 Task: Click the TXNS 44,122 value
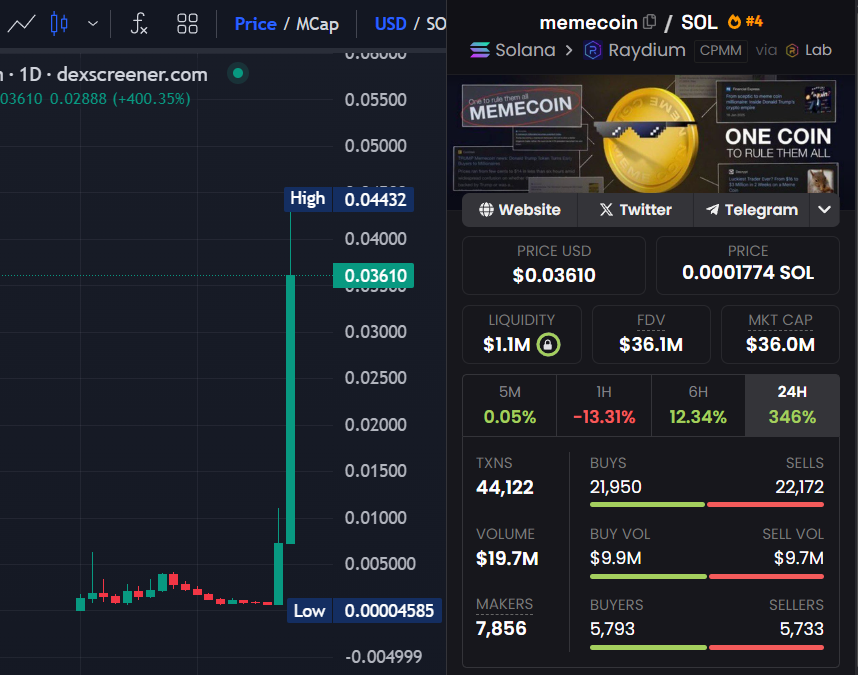505,487
